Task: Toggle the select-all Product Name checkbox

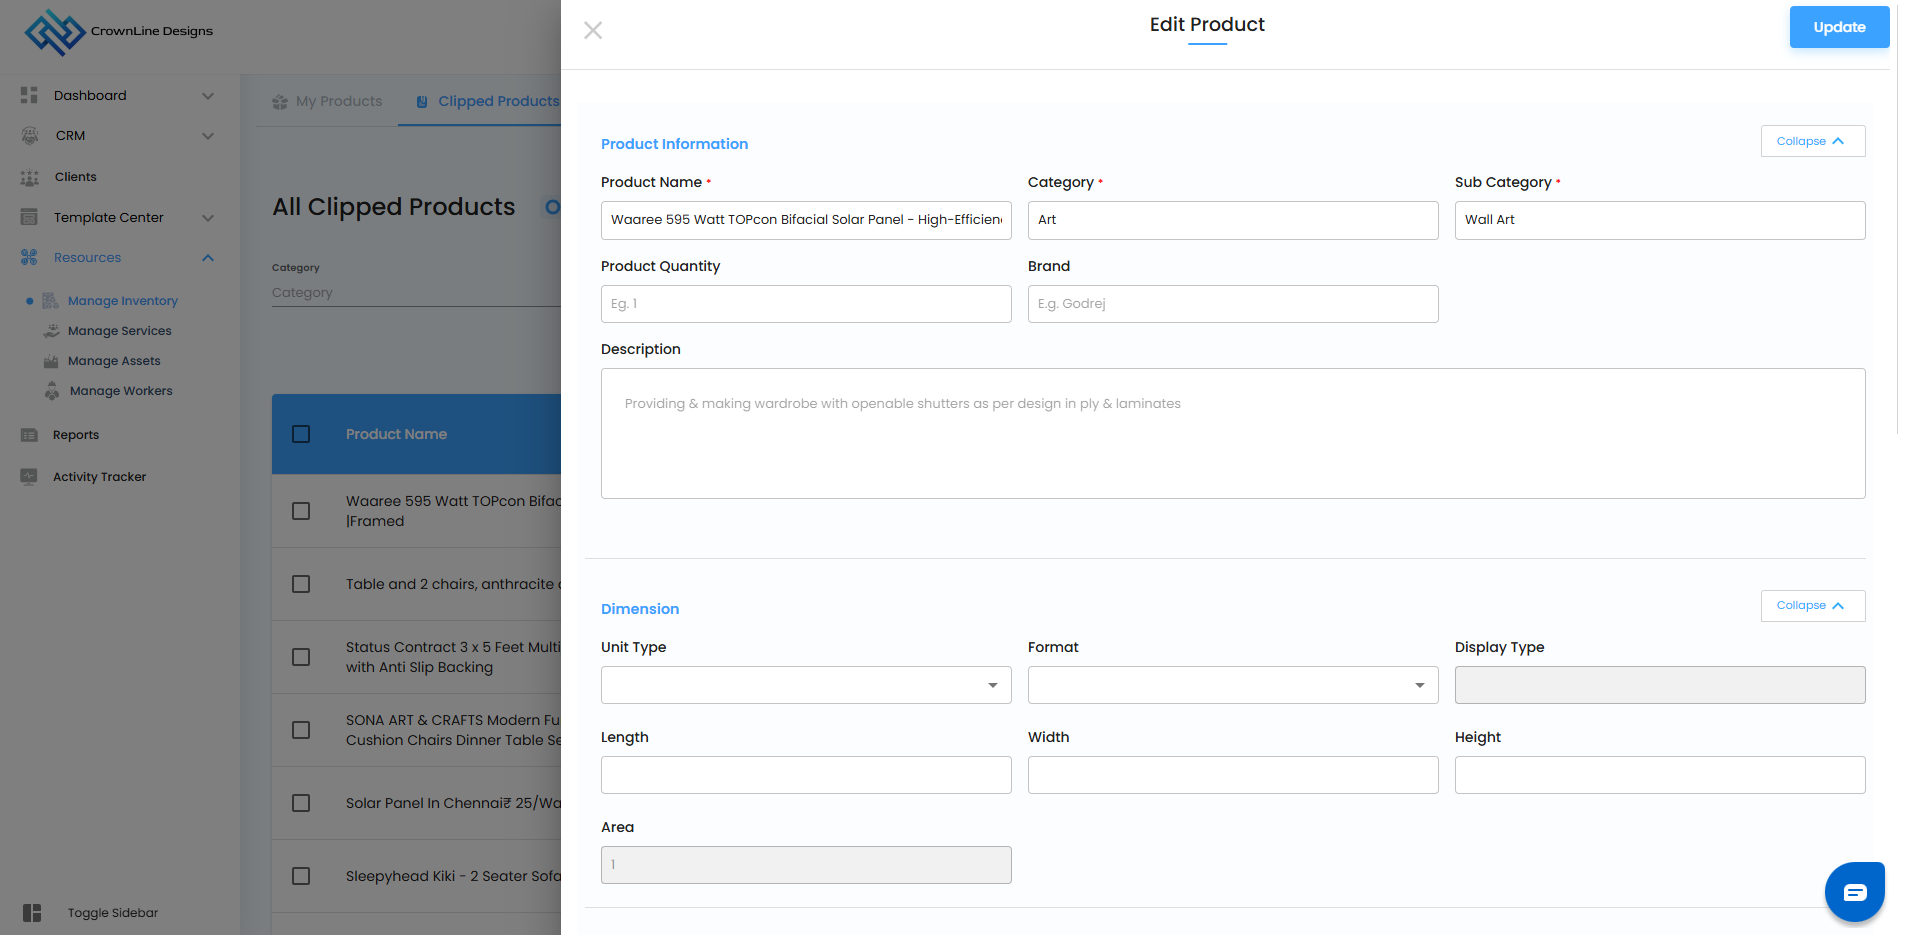Action: pyautogui.click(x=301, y=434)
